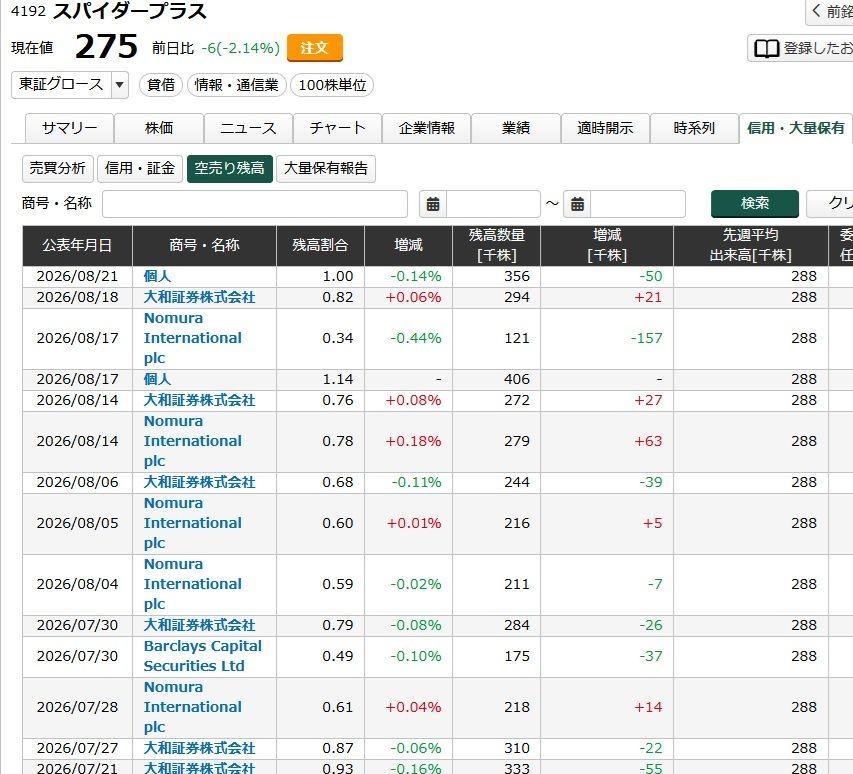Open Nomura International plc link dated 2026/08/04
This screenshot has width=853, height=774.
tap(193, 584)
